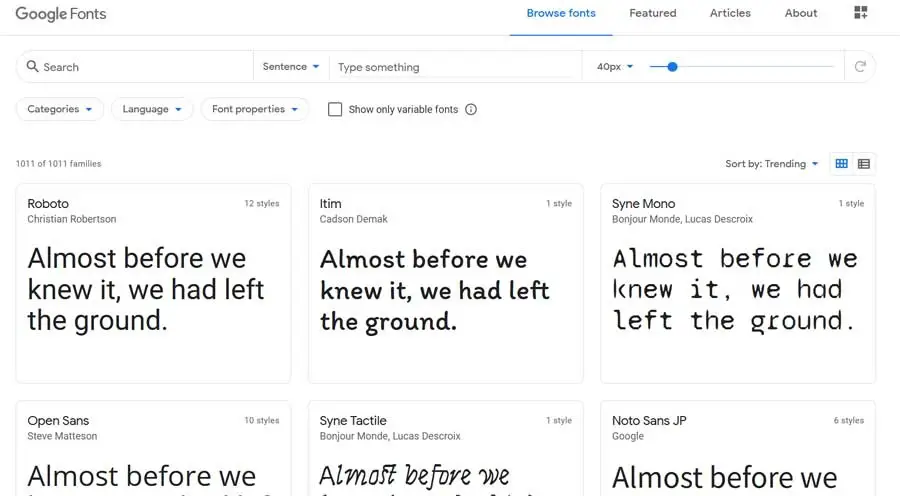
Task: Open the Roboto font card
Action: click(x=153, y=283)
